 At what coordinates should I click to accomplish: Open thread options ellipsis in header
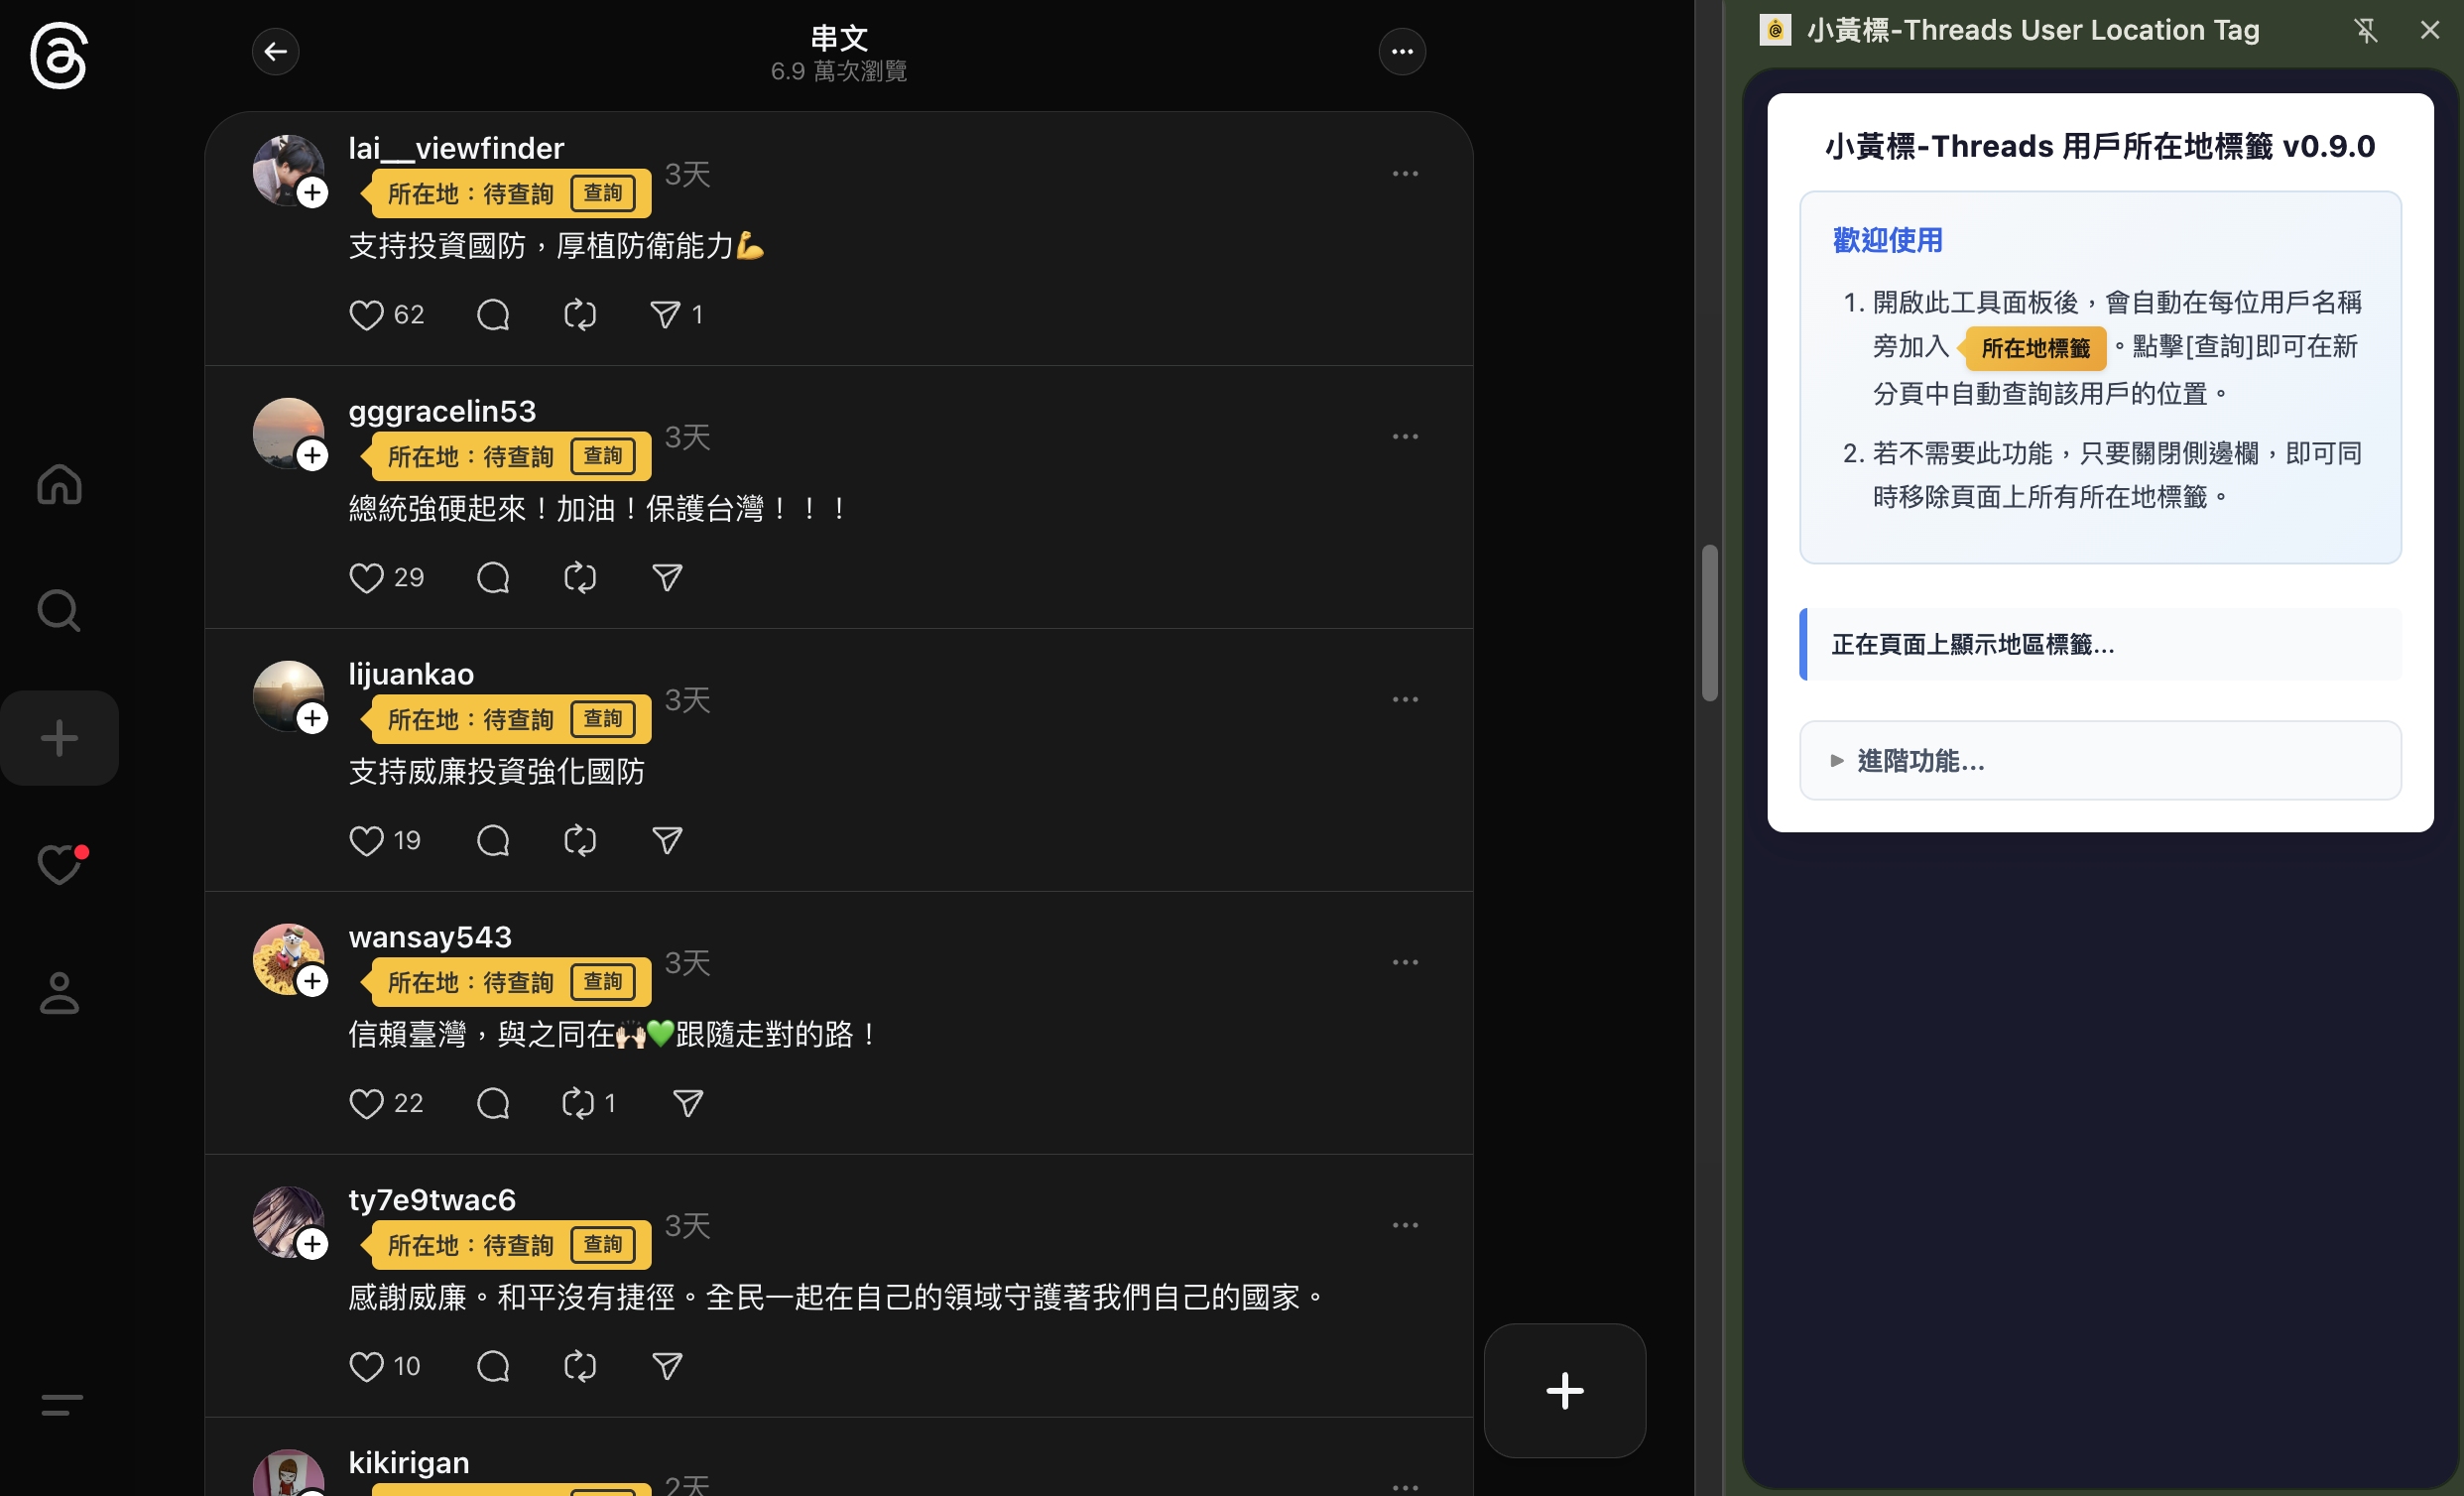[1402, 51]
